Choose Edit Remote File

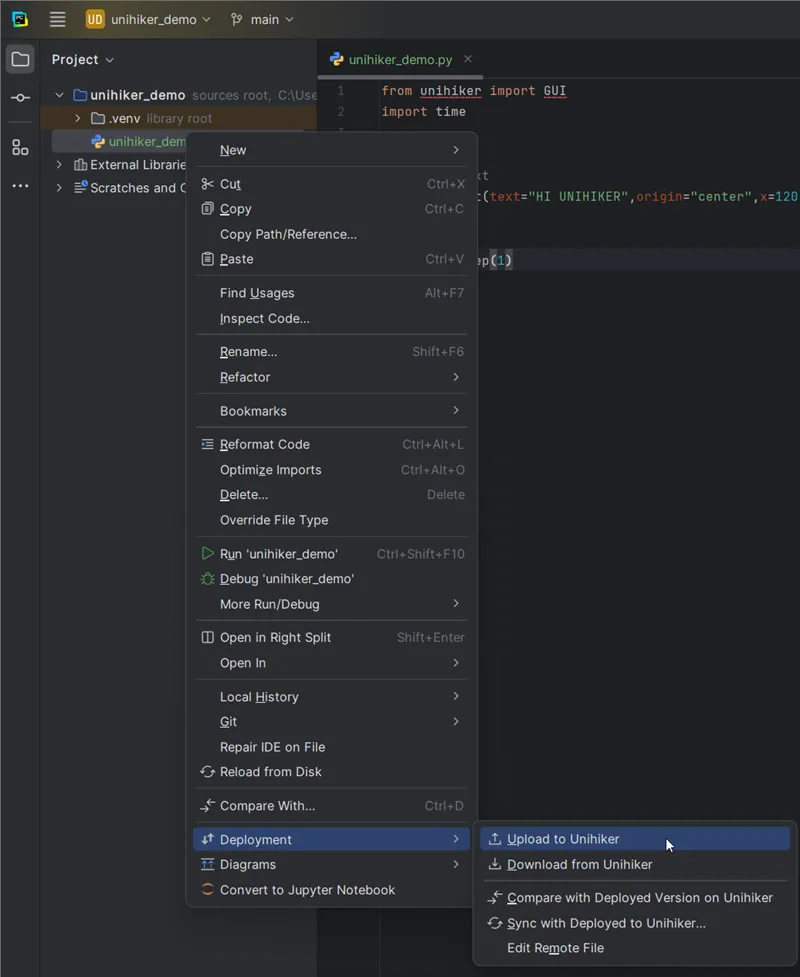pyautogui.click(x=635, y=948)
